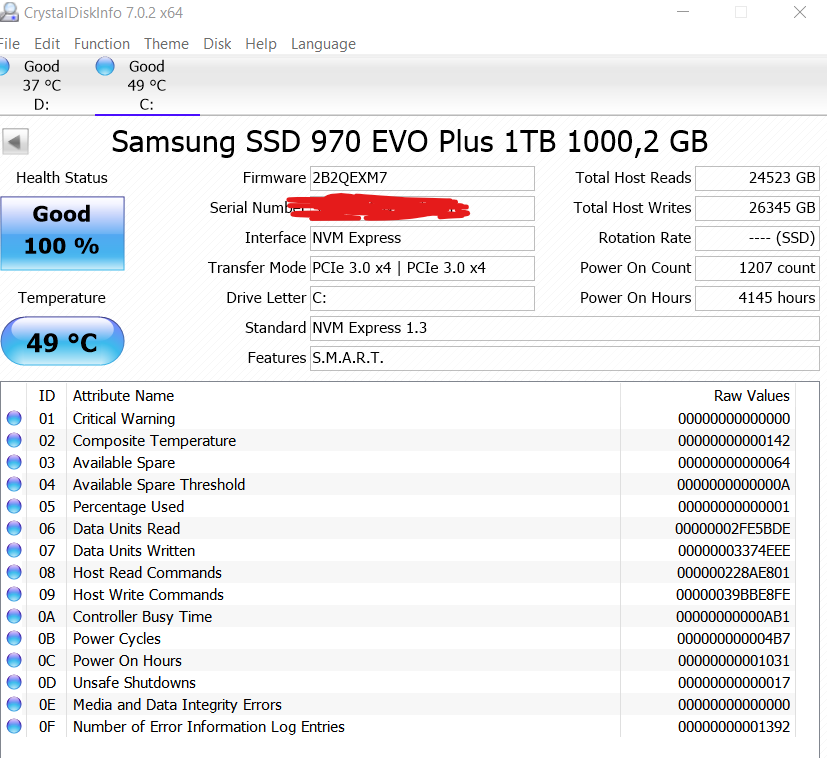827x758 pixels.
Task: Open the Language menu
Action: pyautogui.click(x=323, y=44)
